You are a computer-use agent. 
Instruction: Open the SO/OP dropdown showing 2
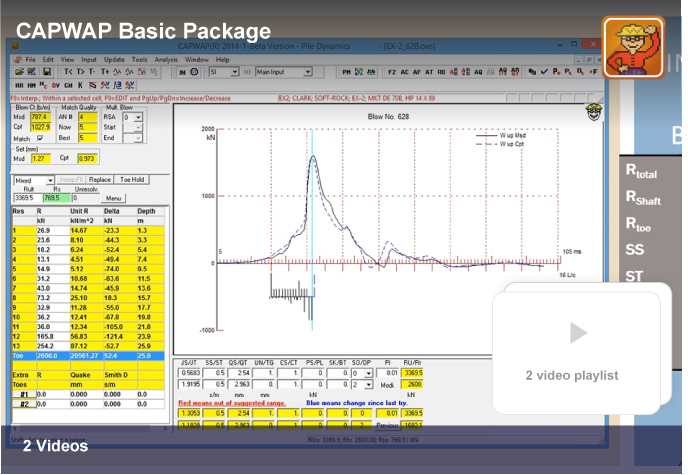[369, 384]
